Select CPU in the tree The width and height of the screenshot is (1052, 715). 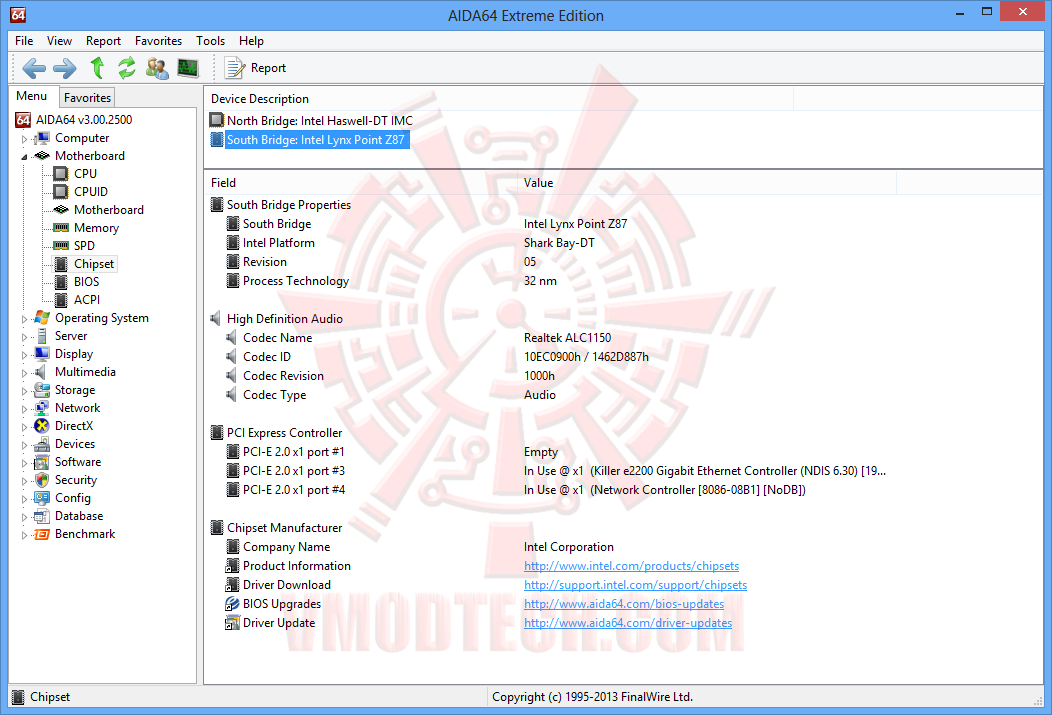click(x=85, y=174)
